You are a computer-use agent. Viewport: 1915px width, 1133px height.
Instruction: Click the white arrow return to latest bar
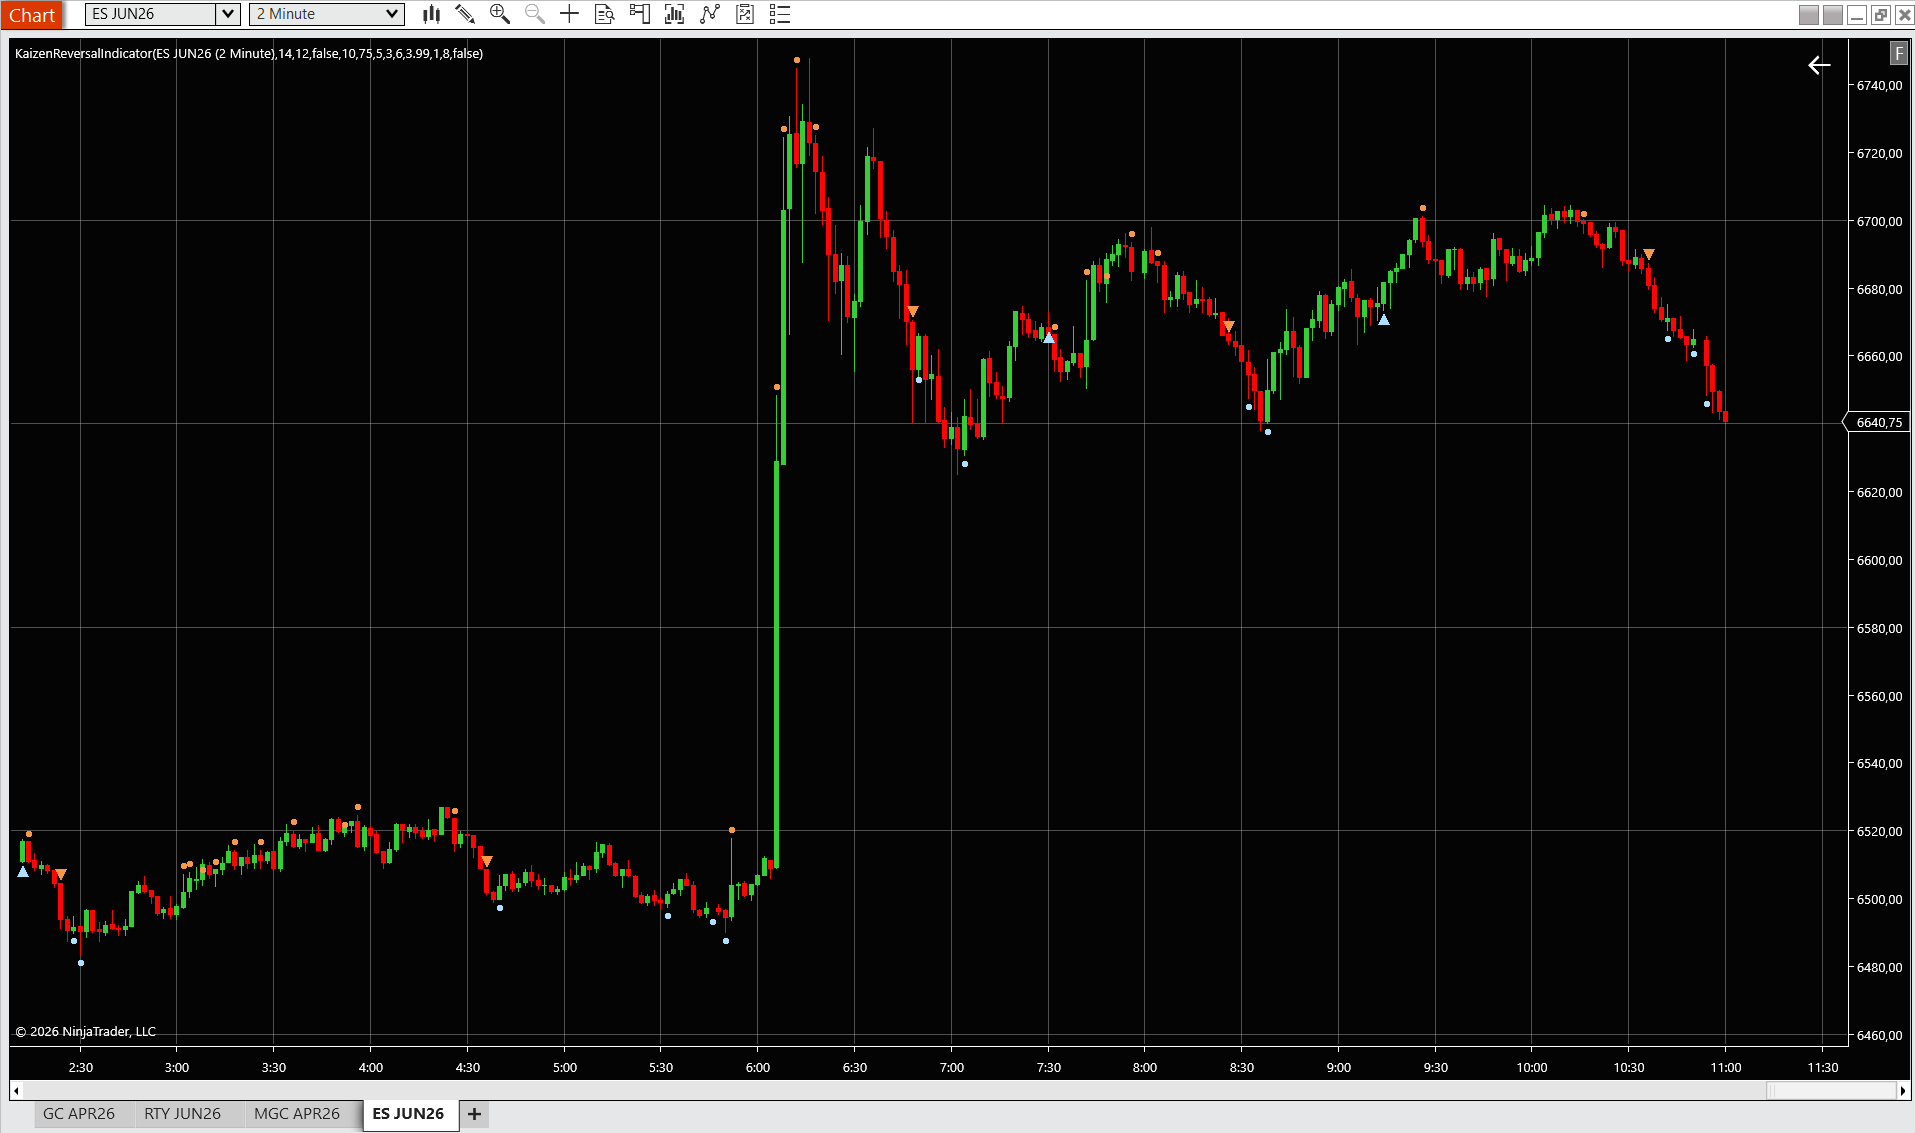coord(1819,65)
